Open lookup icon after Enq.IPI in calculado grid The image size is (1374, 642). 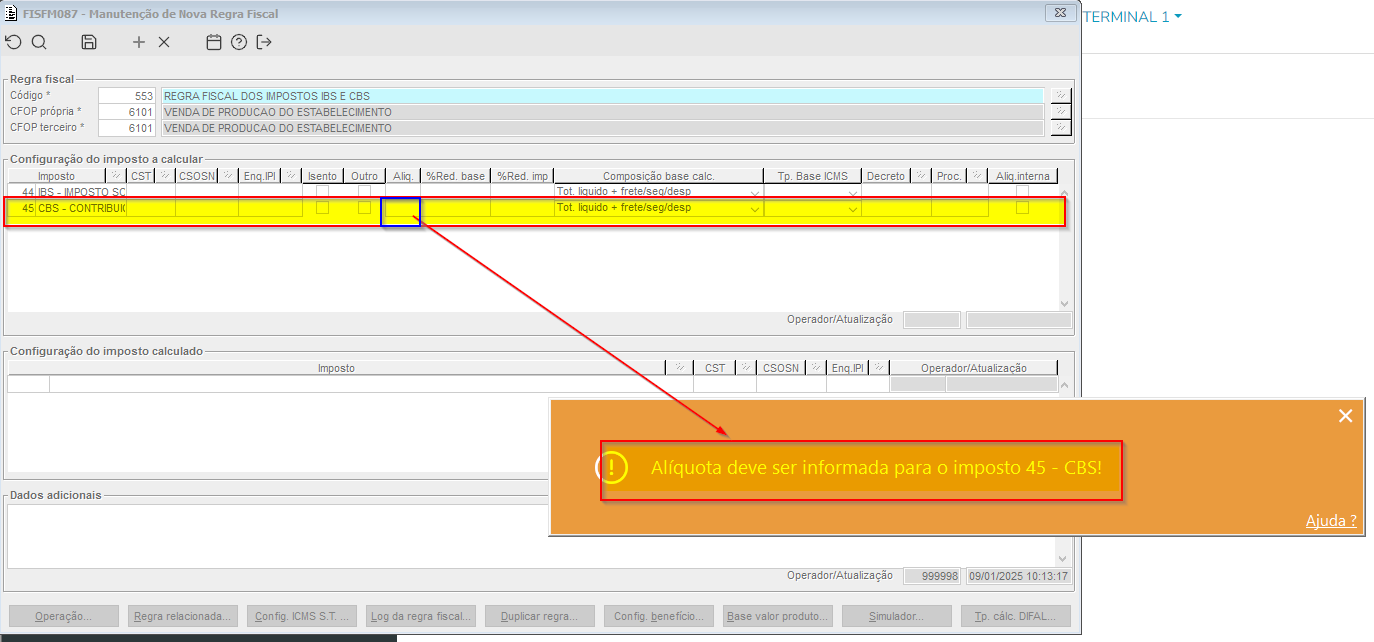point(879,368)
